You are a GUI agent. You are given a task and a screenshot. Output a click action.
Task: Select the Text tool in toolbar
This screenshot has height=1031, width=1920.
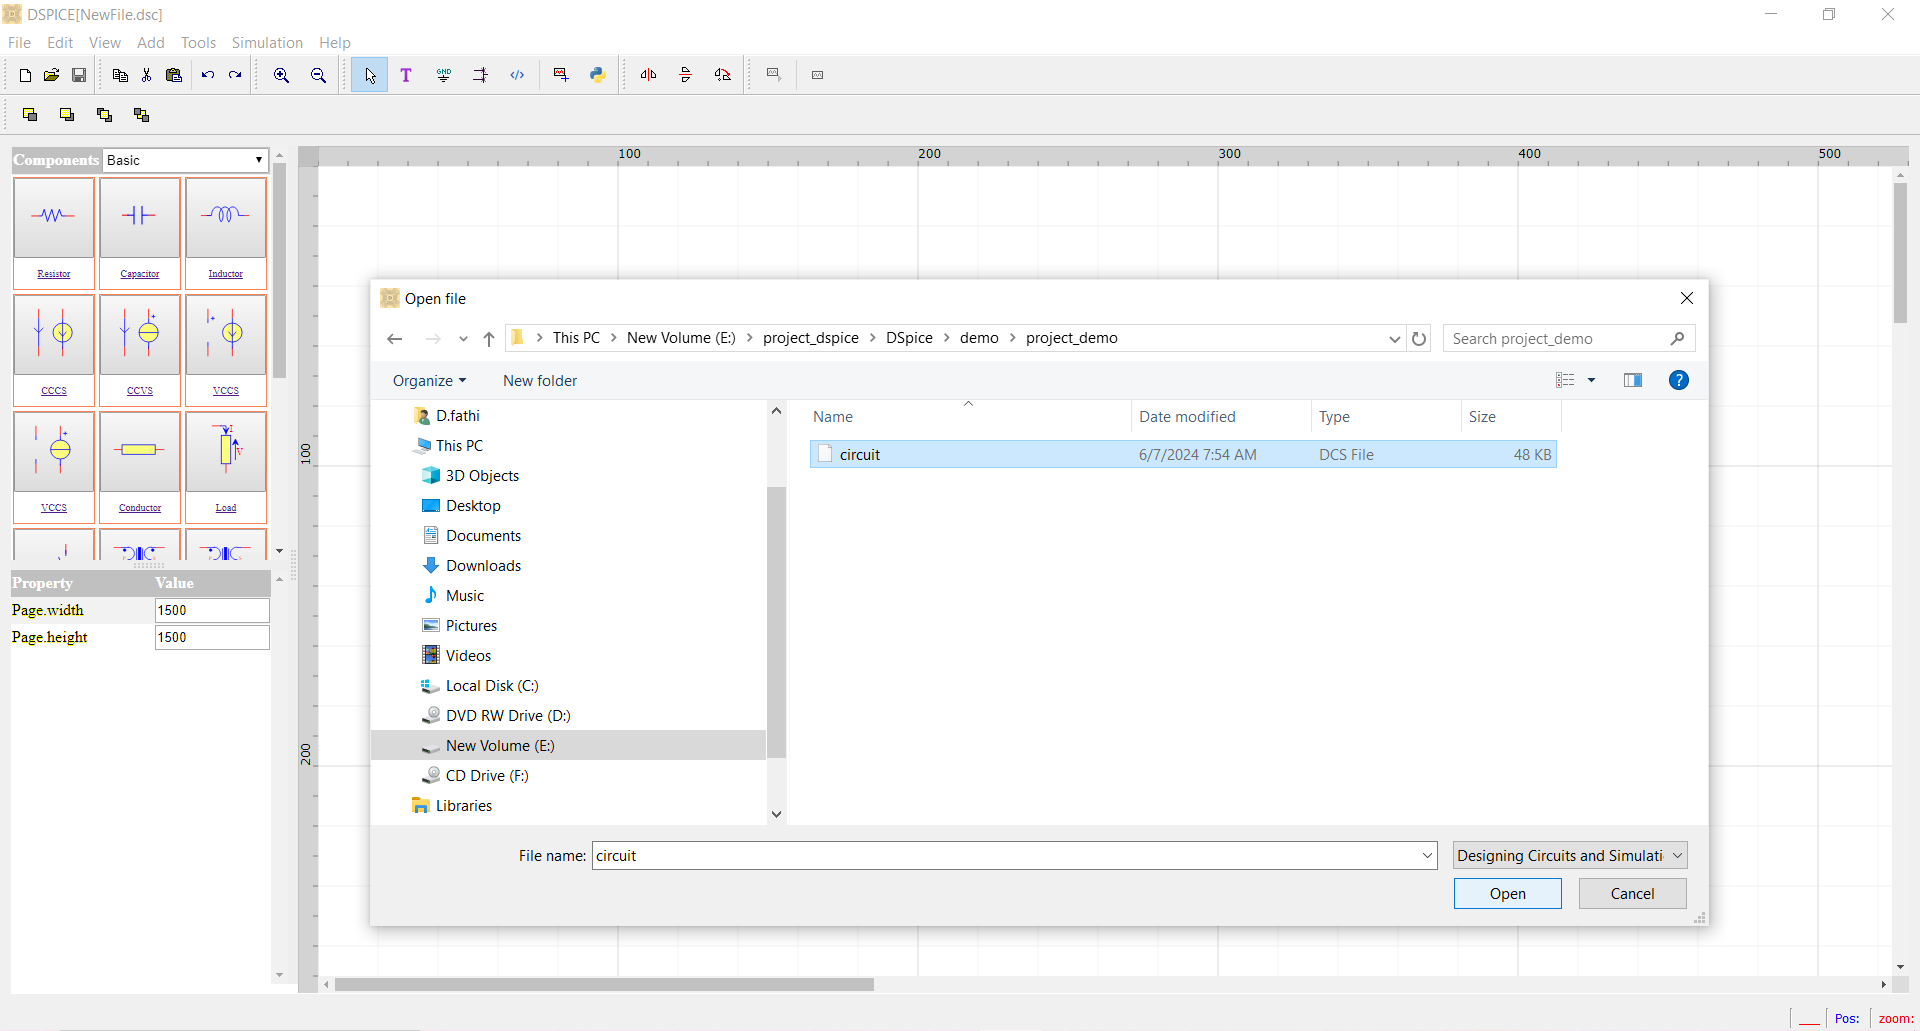pyautogui.click(x=406, y=75)
